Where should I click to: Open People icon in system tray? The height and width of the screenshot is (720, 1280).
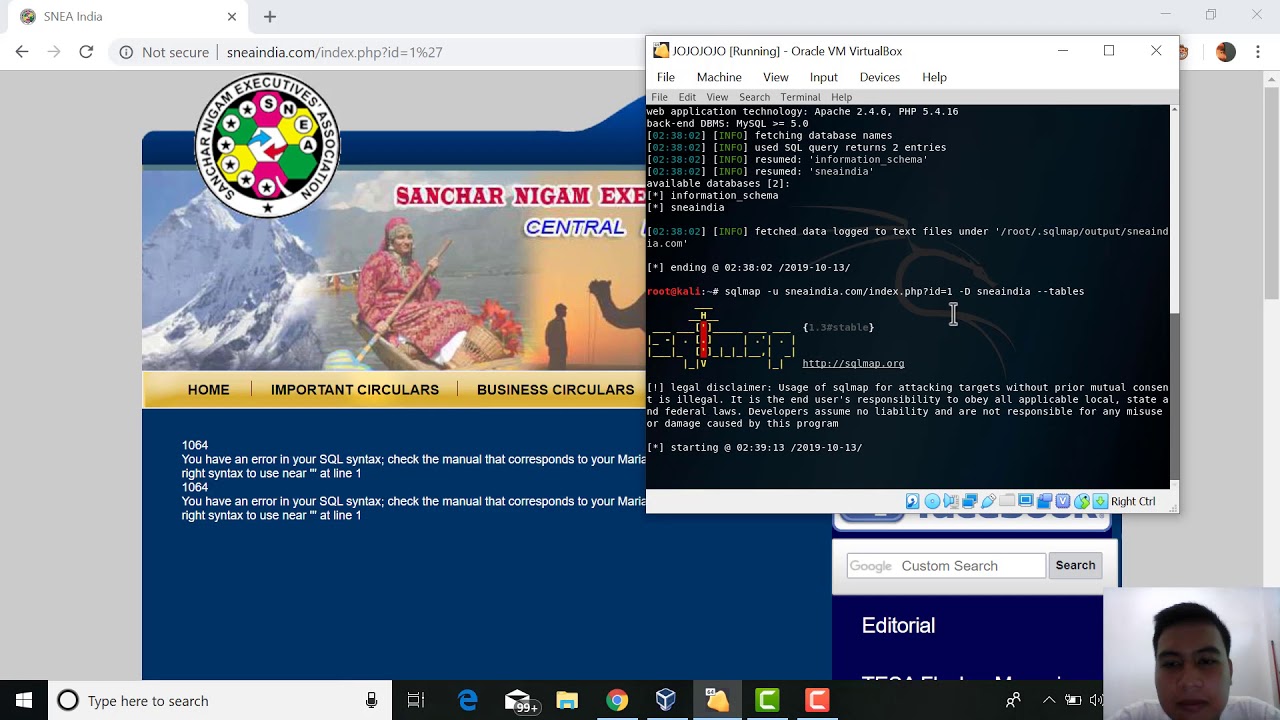1014,700
